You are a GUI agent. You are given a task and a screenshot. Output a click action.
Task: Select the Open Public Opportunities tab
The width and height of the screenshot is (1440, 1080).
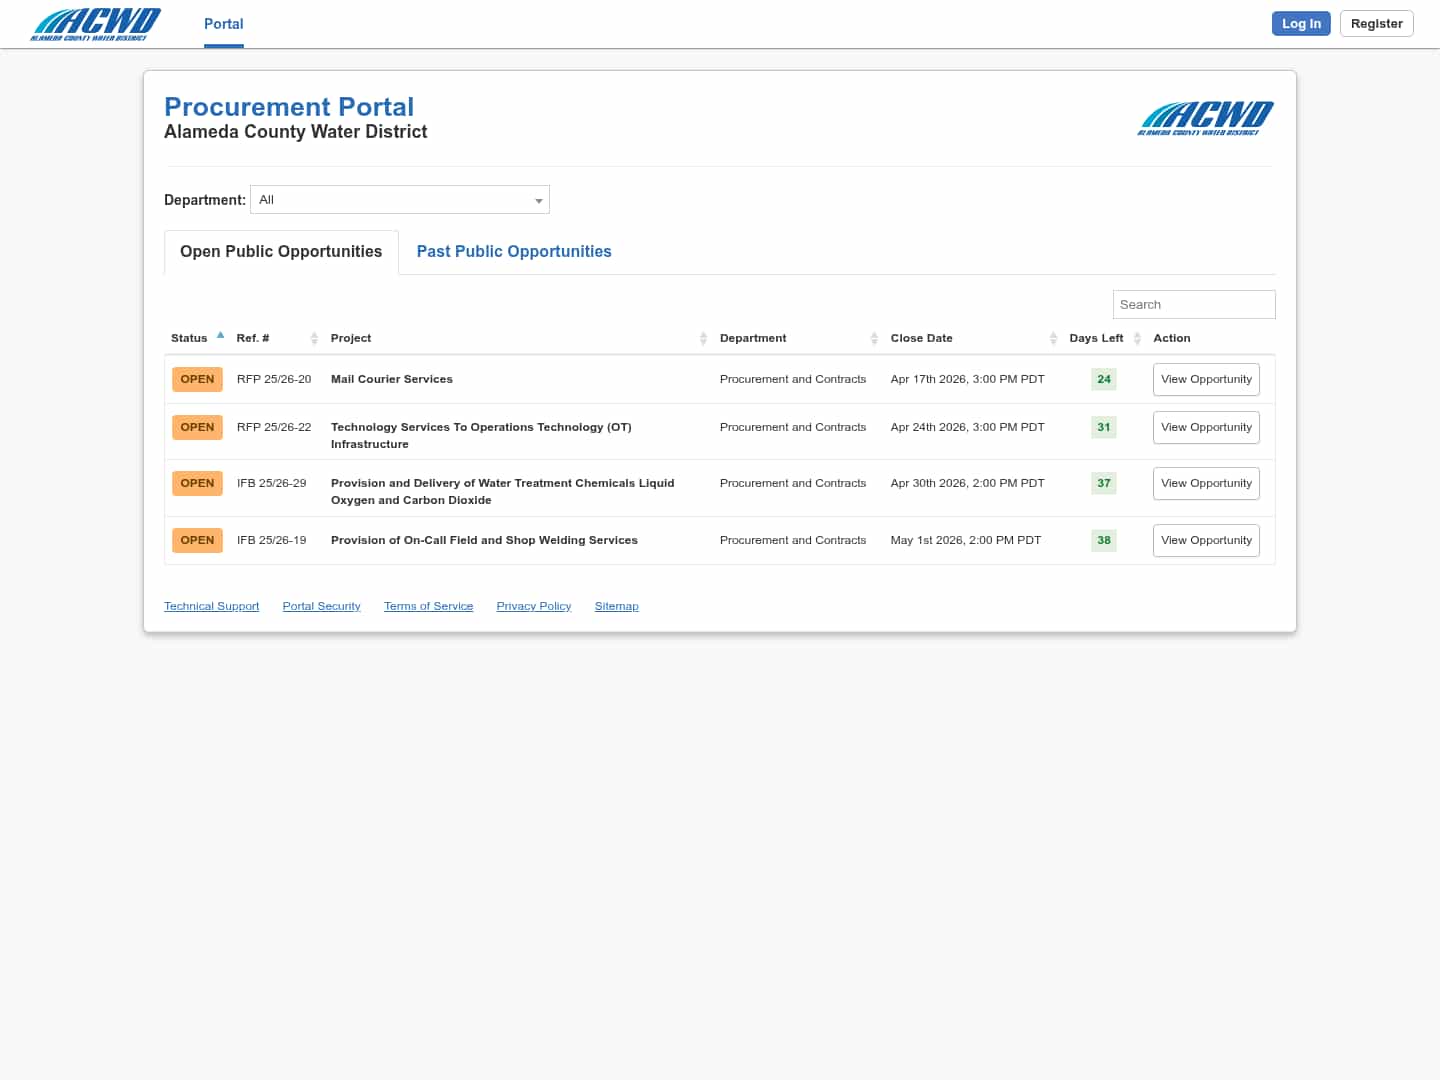[x=281, y=252]
